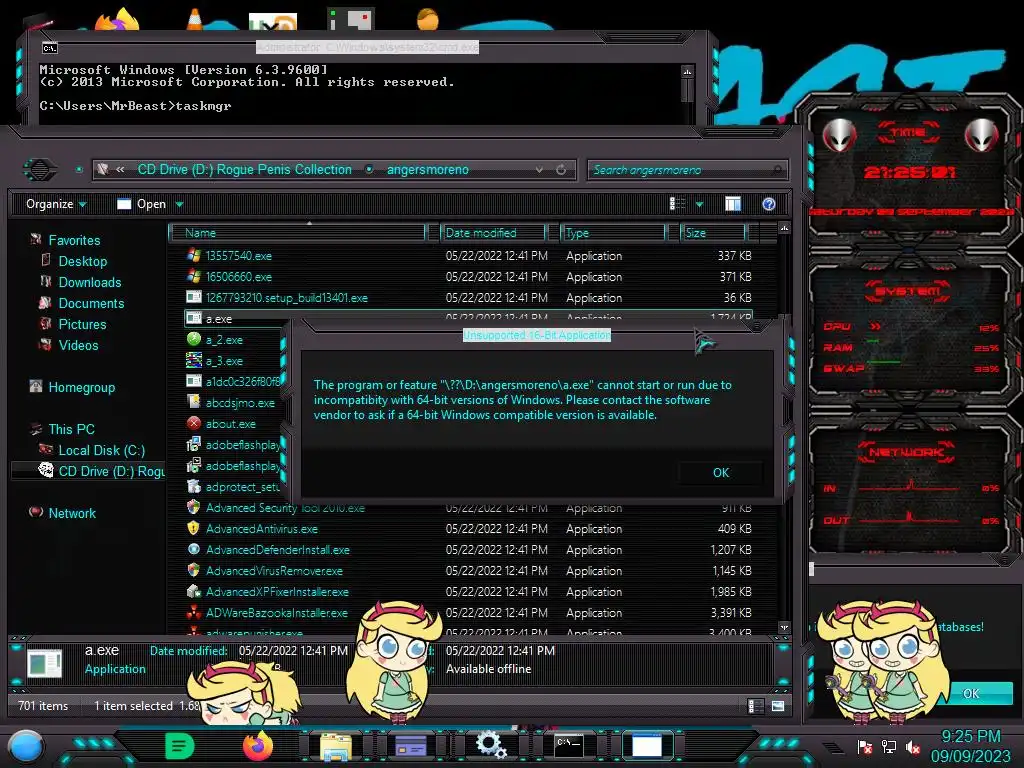Open the view options dropdown arrow
Viewport: 1024px width, 768px height.
point(699,204)
